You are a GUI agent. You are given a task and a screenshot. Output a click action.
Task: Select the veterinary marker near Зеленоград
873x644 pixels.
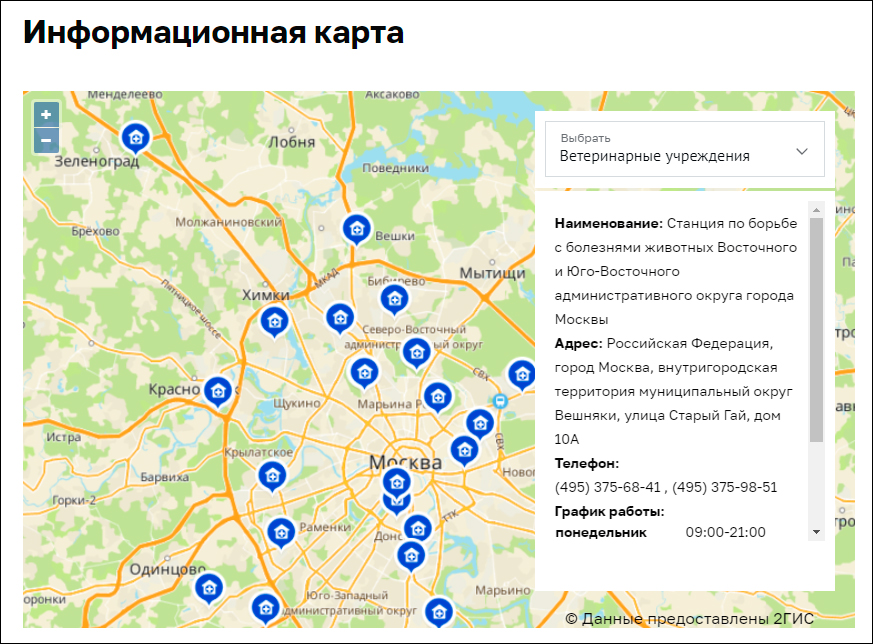coord(135,137)
